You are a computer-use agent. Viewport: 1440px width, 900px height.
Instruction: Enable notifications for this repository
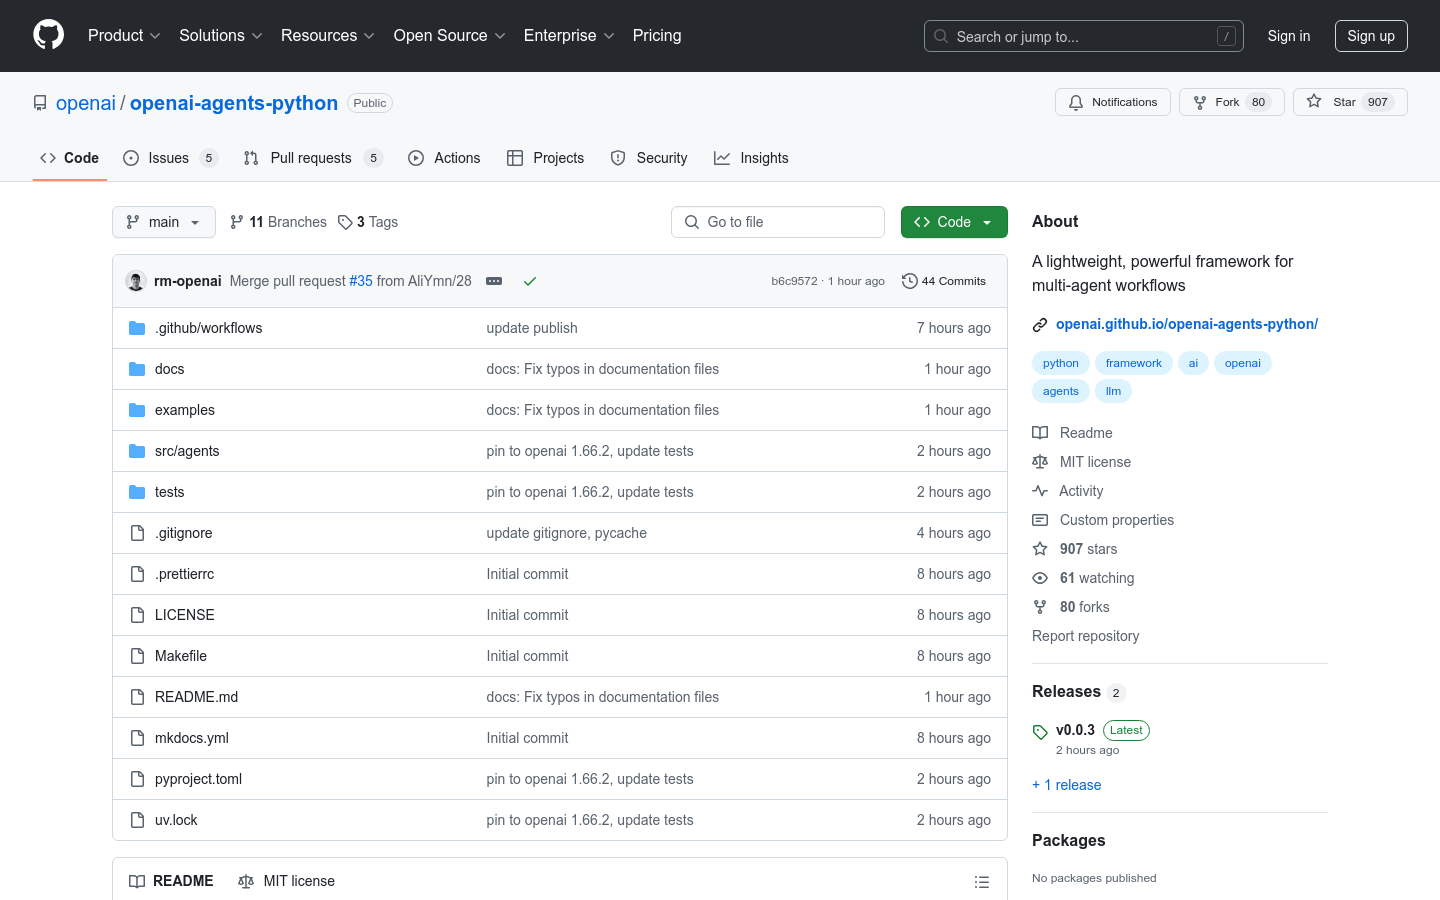[1112, 101]
